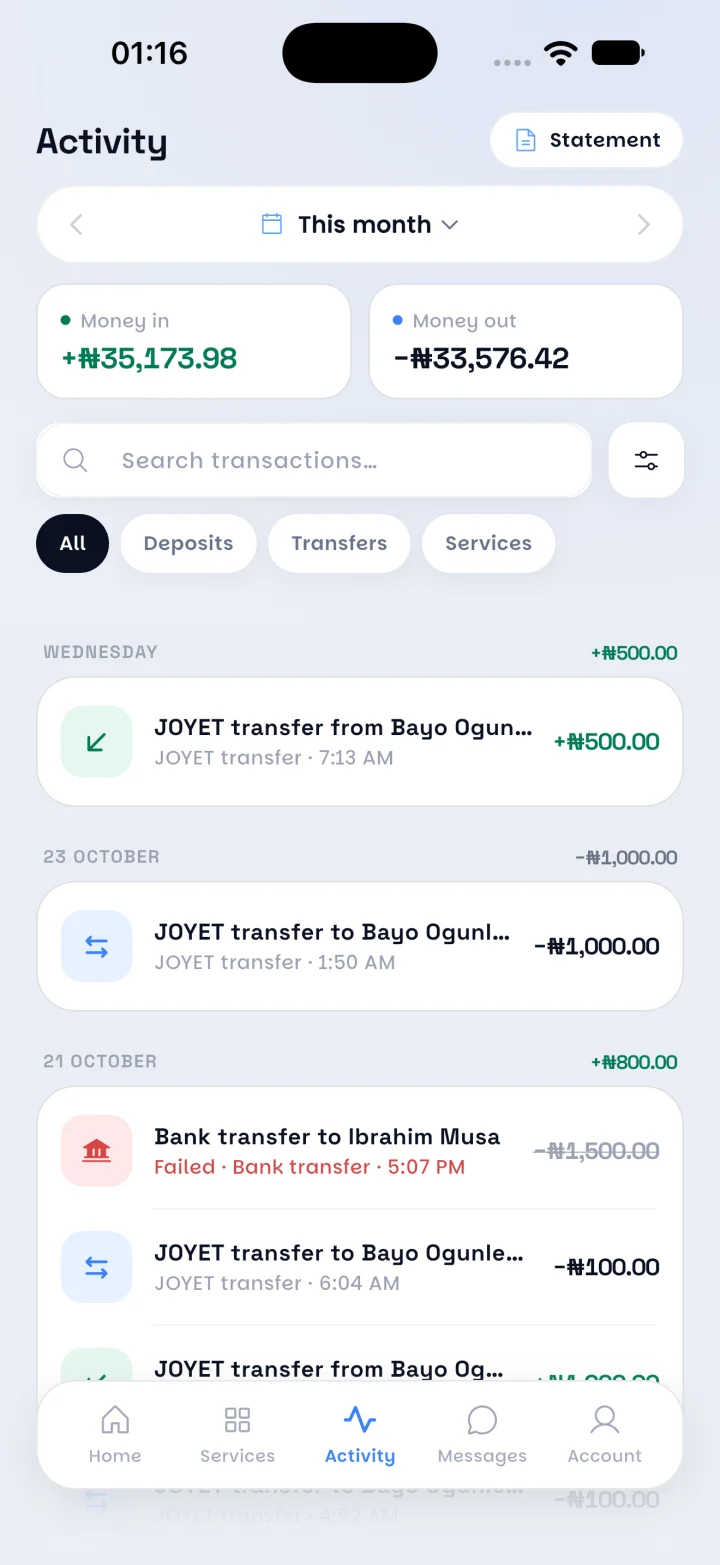This screenshot has width=720, height=1565.
Task: Click the Search transactions field
Action: pyautogui.click(x=314, y=460)
